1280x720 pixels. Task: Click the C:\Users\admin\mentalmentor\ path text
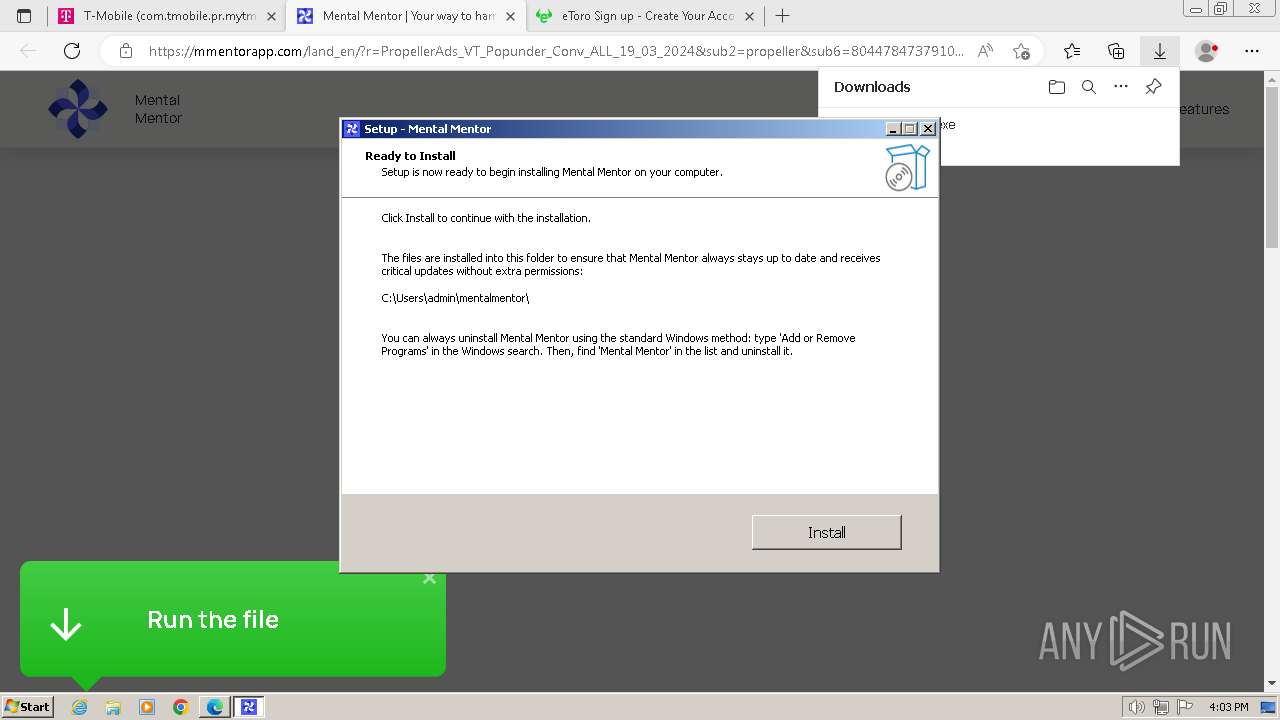455,298
